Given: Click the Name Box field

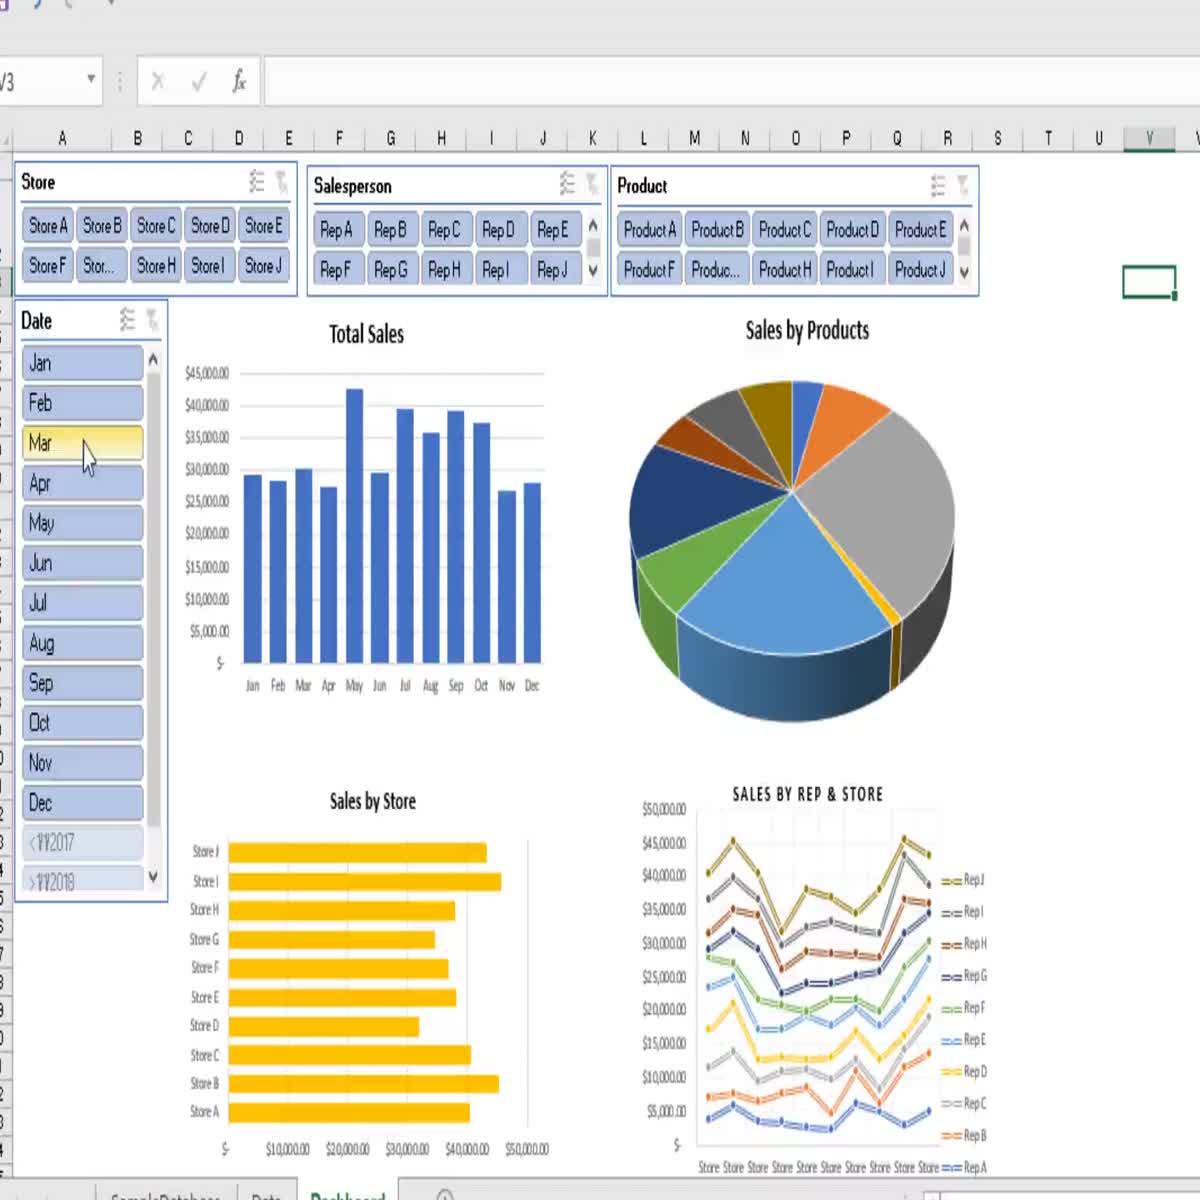Looking at the screenshot, I should pyautogui.click(x=40, y=82).
